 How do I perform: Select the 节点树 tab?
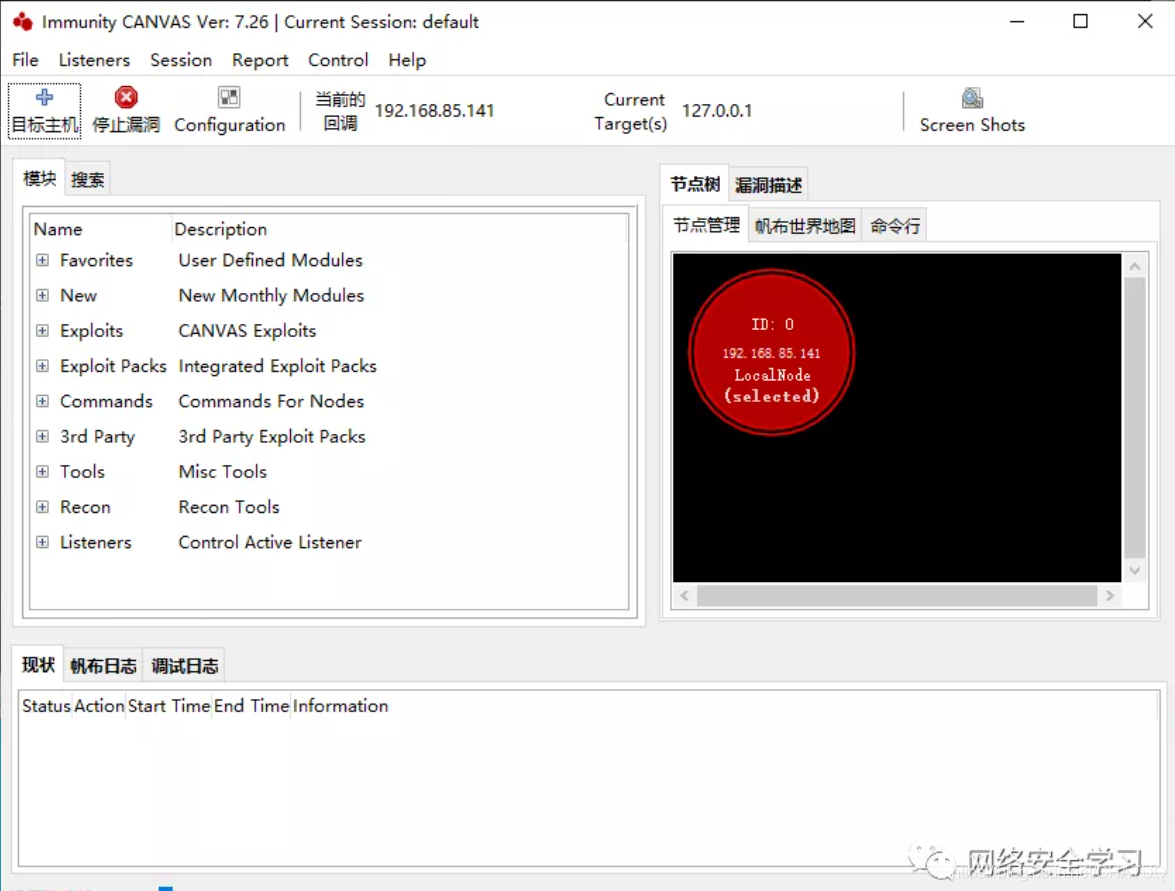tap(695, 184)
